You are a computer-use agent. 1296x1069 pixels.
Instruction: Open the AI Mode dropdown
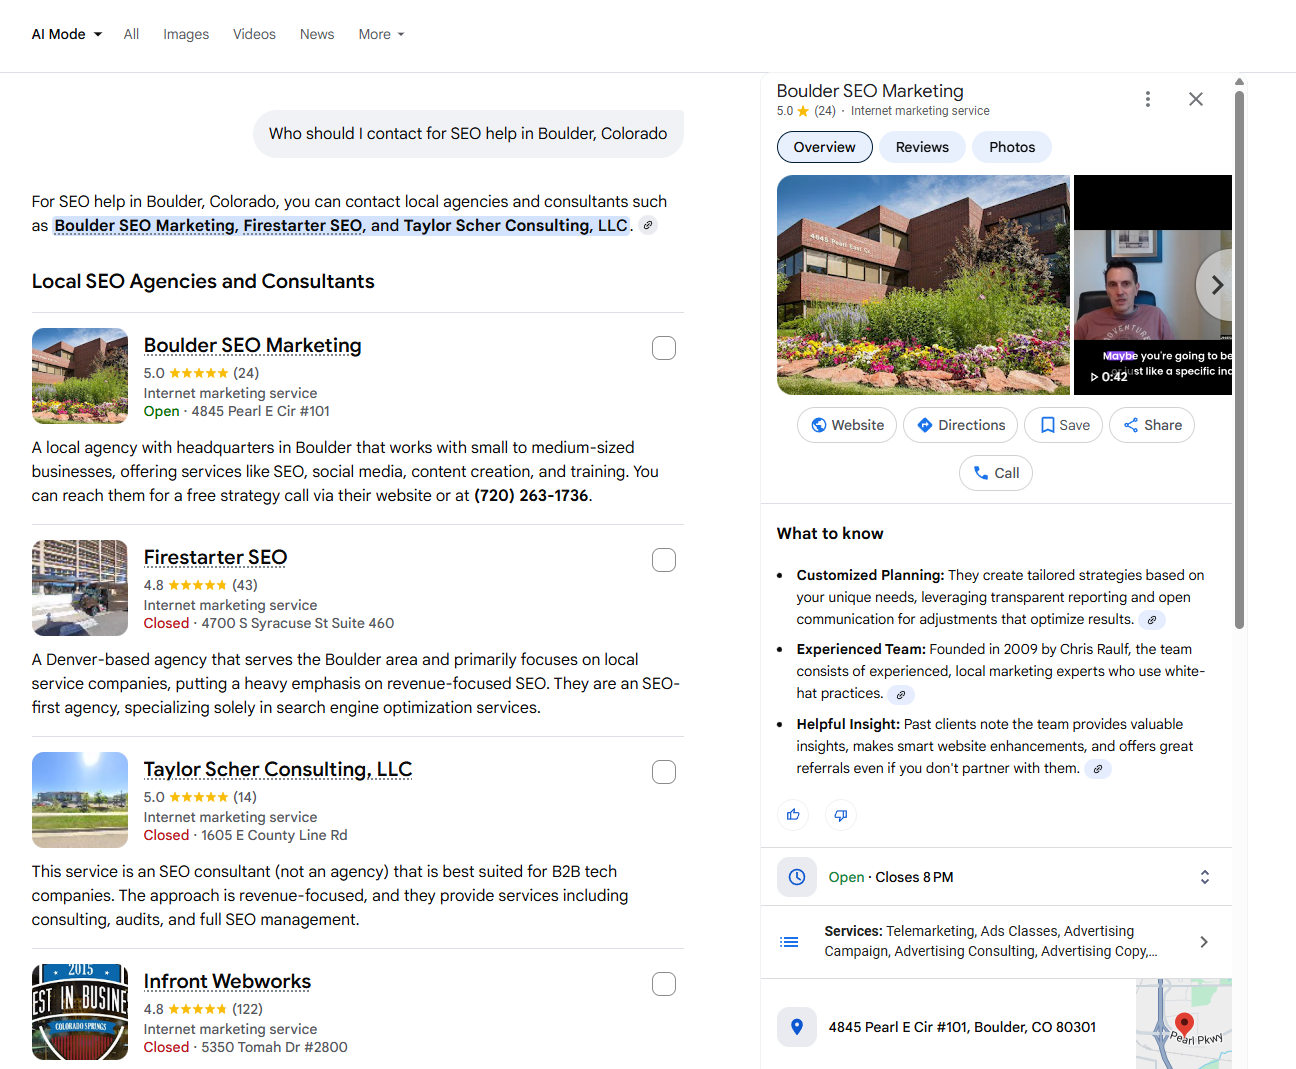coord(64,33)
